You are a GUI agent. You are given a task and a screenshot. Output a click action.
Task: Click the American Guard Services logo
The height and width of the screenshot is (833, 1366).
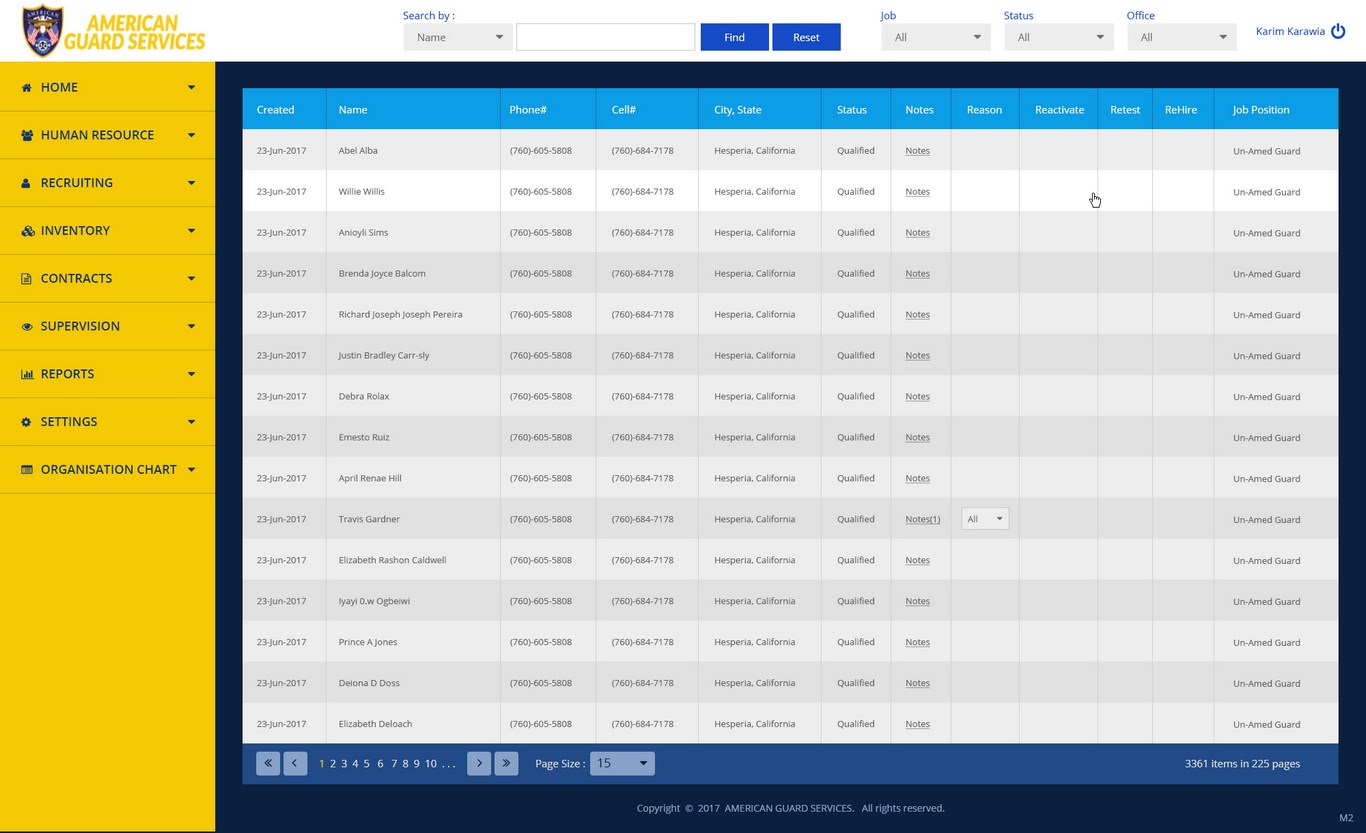(x=113, y=31)
